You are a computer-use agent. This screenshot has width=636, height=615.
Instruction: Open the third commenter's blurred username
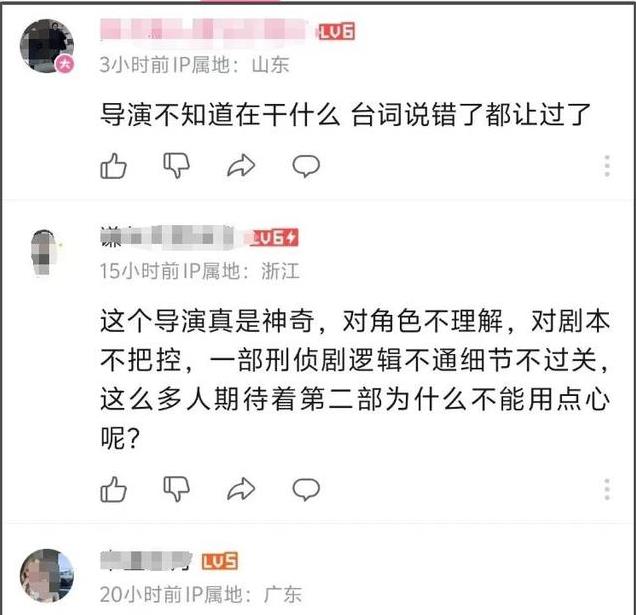[x=146, y=560]
